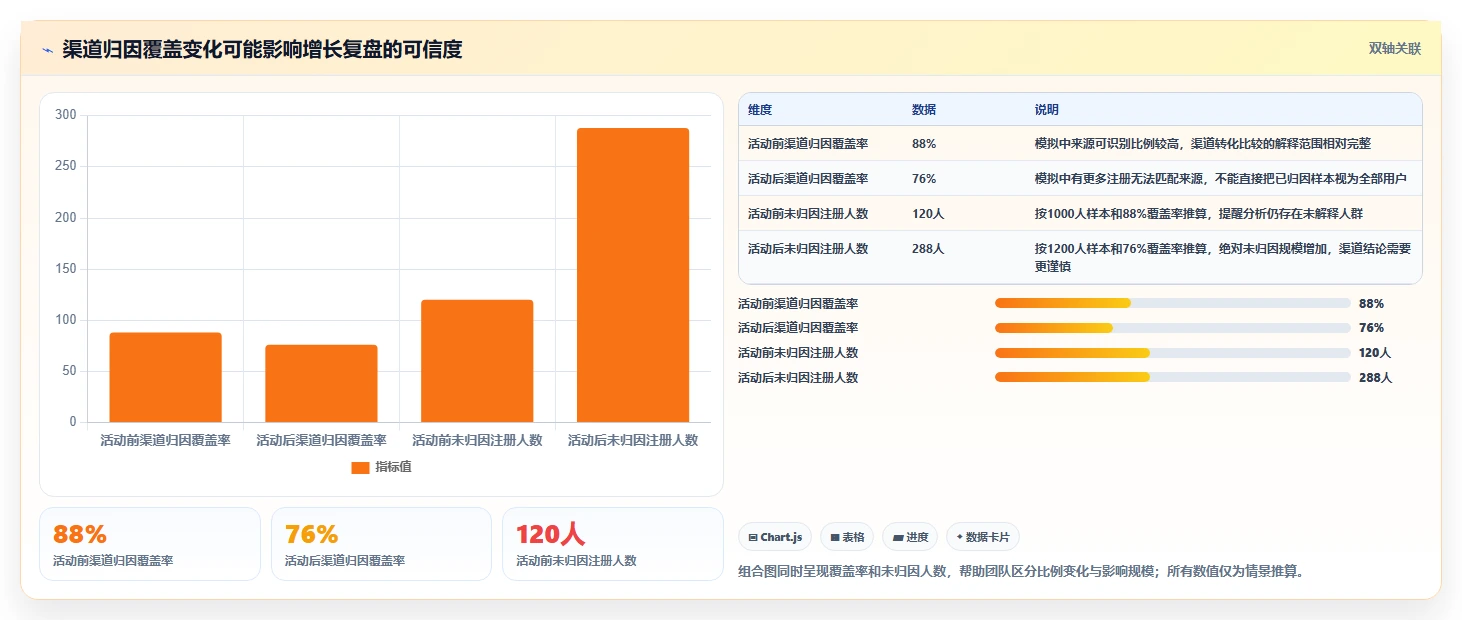Click table cell 活动前渠道归因覆盖率
This screenshot has width=1462, height=620.
[x=808, y=144]
